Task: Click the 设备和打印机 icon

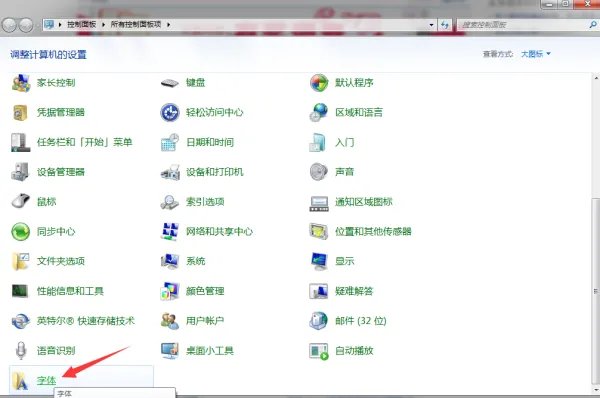Action: (170, 172)
